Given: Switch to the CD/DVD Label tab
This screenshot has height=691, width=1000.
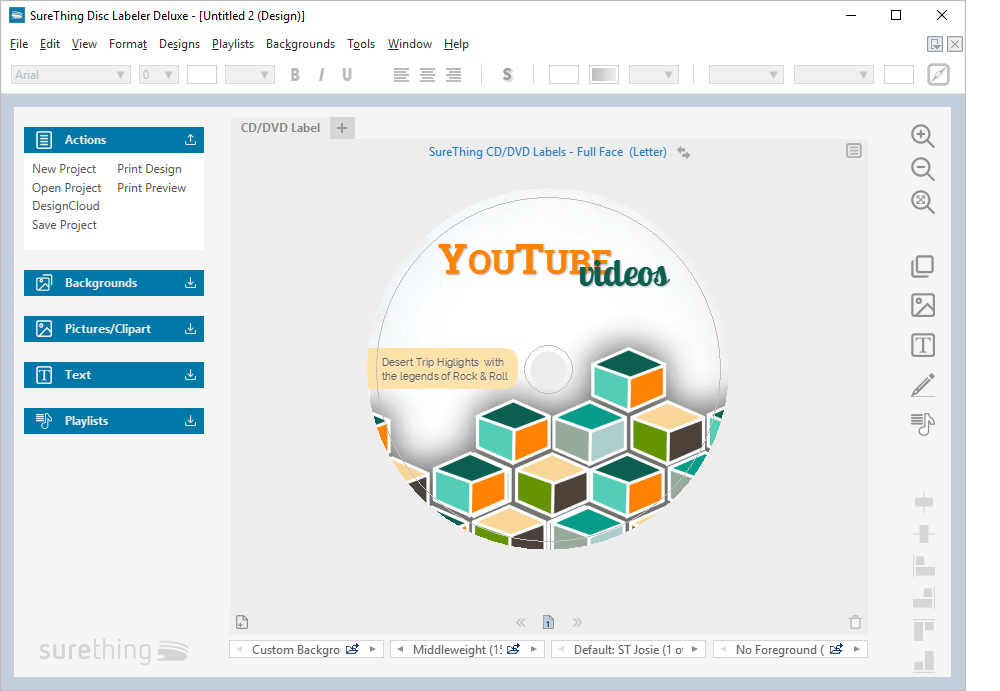Looking at the screenshot, I should click(x=279, y=127).
